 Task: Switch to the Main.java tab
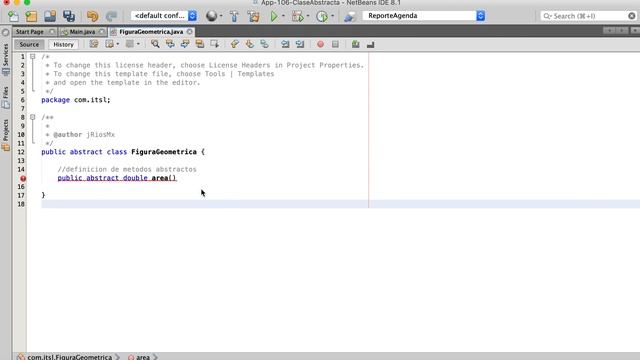(x=82, y=31)
